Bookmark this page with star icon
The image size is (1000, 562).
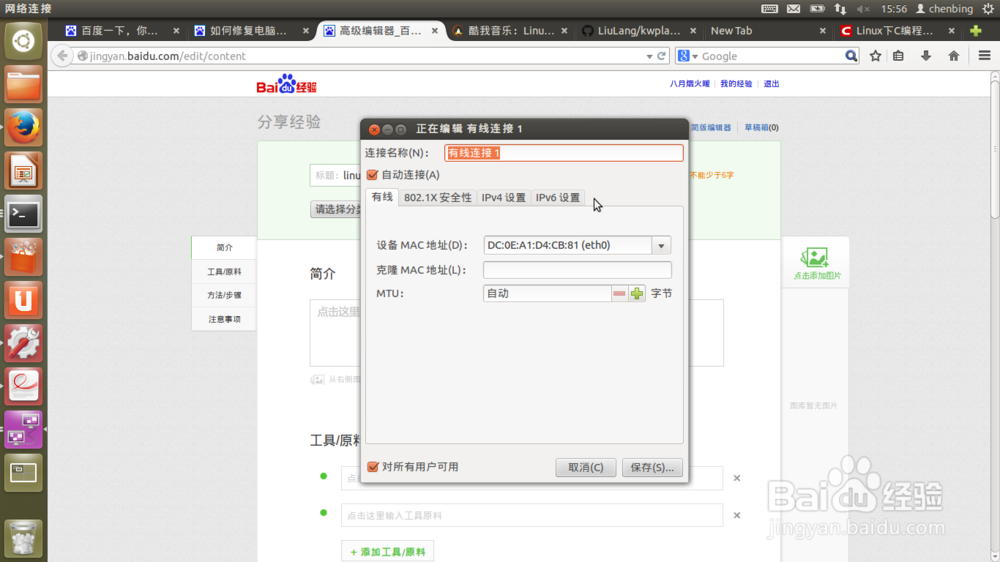click(876, 56)
